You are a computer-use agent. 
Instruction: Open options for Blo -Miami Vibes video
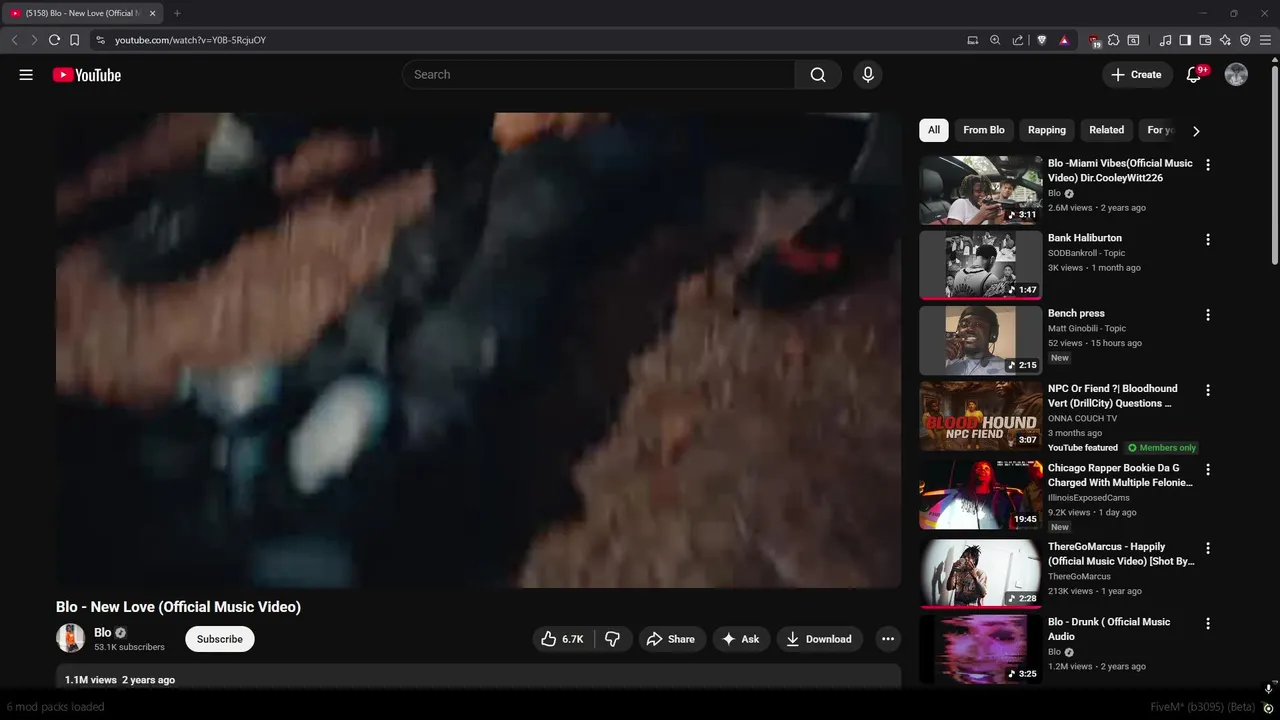[x=1208, y=165]
